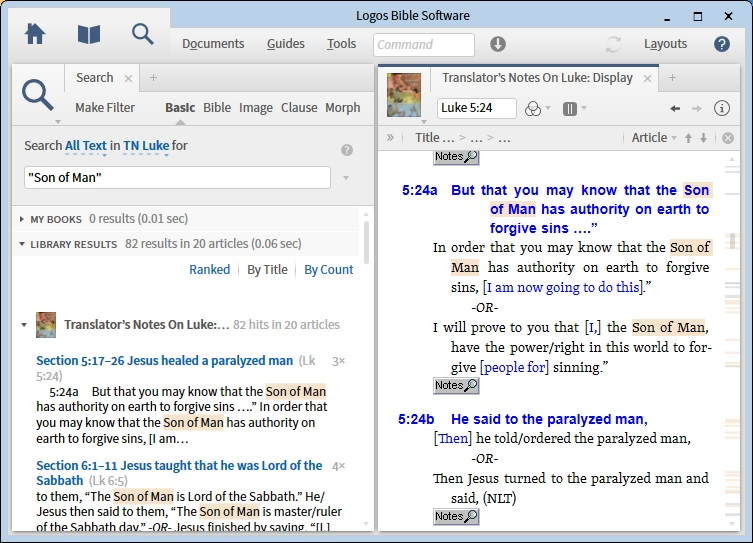The image size is (753, 543).
Task: Jump to previous article with up arrow
Action: pyautogui.click(x=688, y=138)
